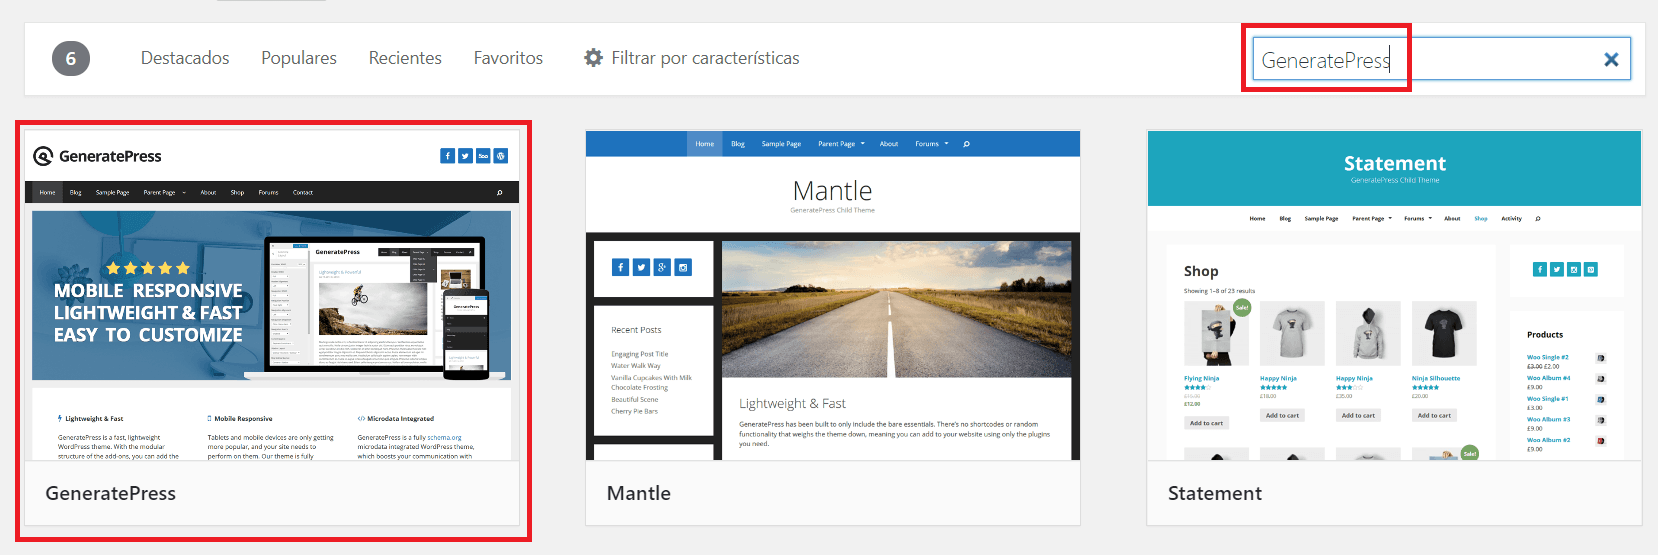Expand Forums dropdown in Statement preview
Viewport: 1658px width, 555px height.
[x=1418, y=218]
